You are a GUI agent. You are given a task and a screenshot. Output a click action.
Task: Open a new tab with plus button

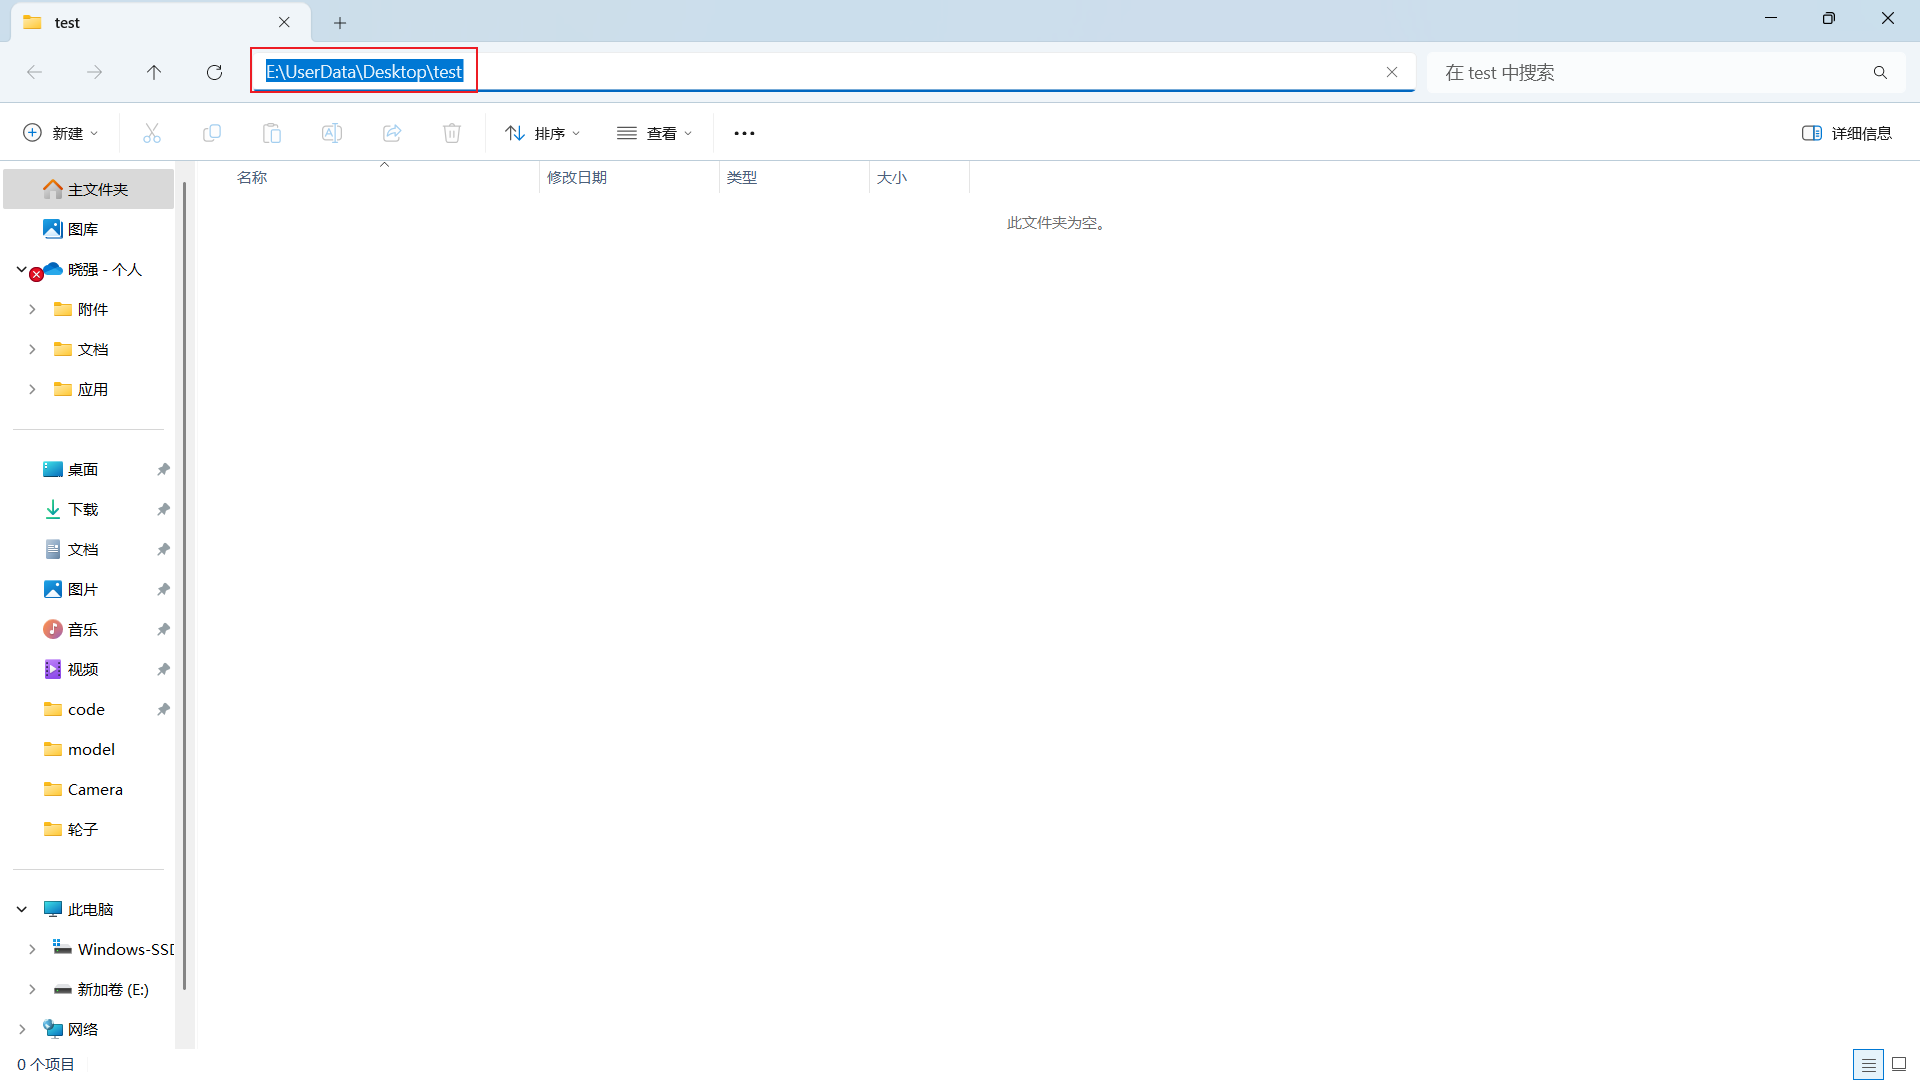pos(340,22)
